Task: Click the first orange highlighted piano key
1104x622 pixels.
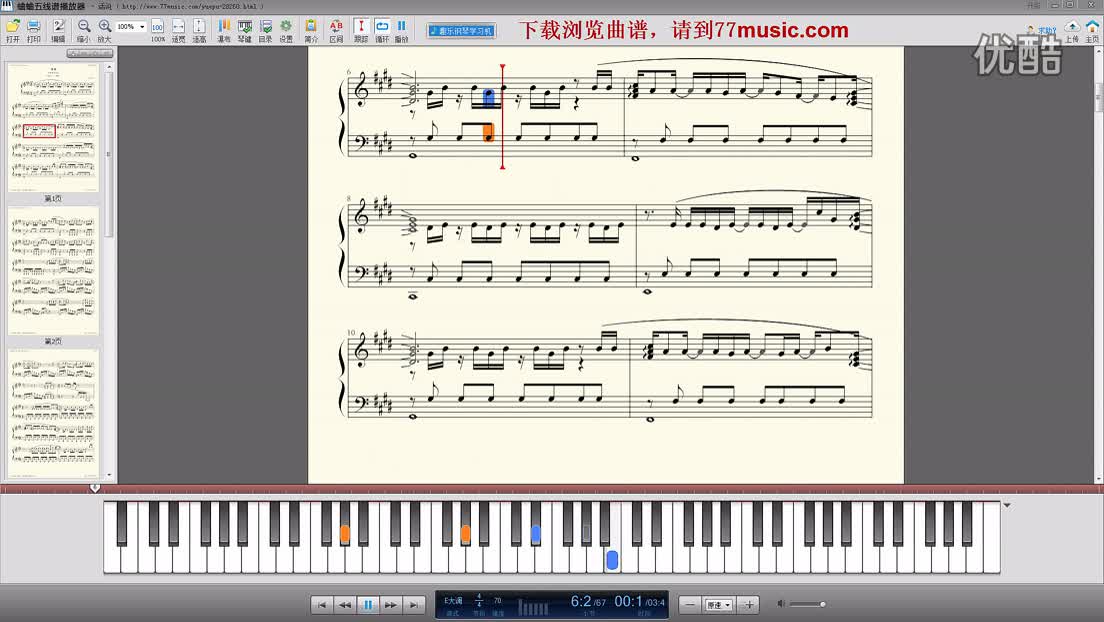Action: pos(345,534)
